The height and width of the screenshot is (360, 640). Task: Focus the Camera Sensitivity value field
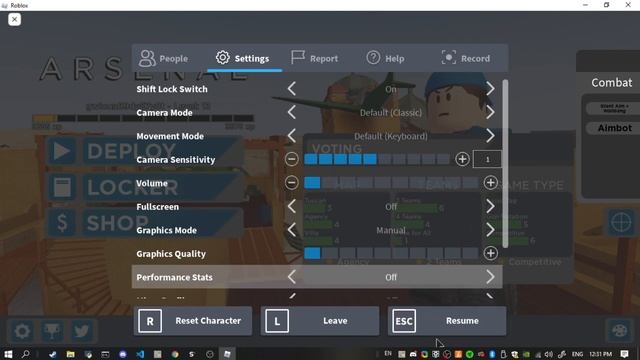[487, 159]
